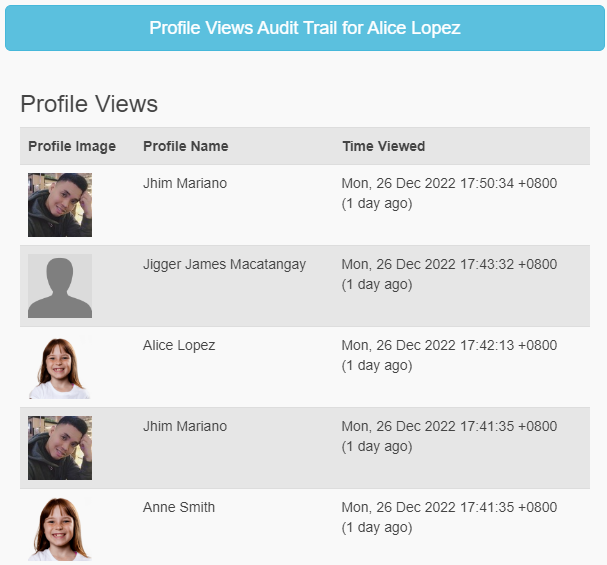607x565 pixels.
Task: Select the Anne Smith profile name
Action: 179,508
